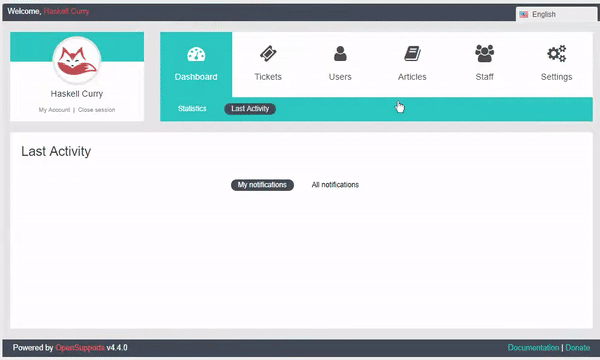Switch to the Statistics sub-tab
The height and width of the screenshot is (360, 600).
click(192, 109)
